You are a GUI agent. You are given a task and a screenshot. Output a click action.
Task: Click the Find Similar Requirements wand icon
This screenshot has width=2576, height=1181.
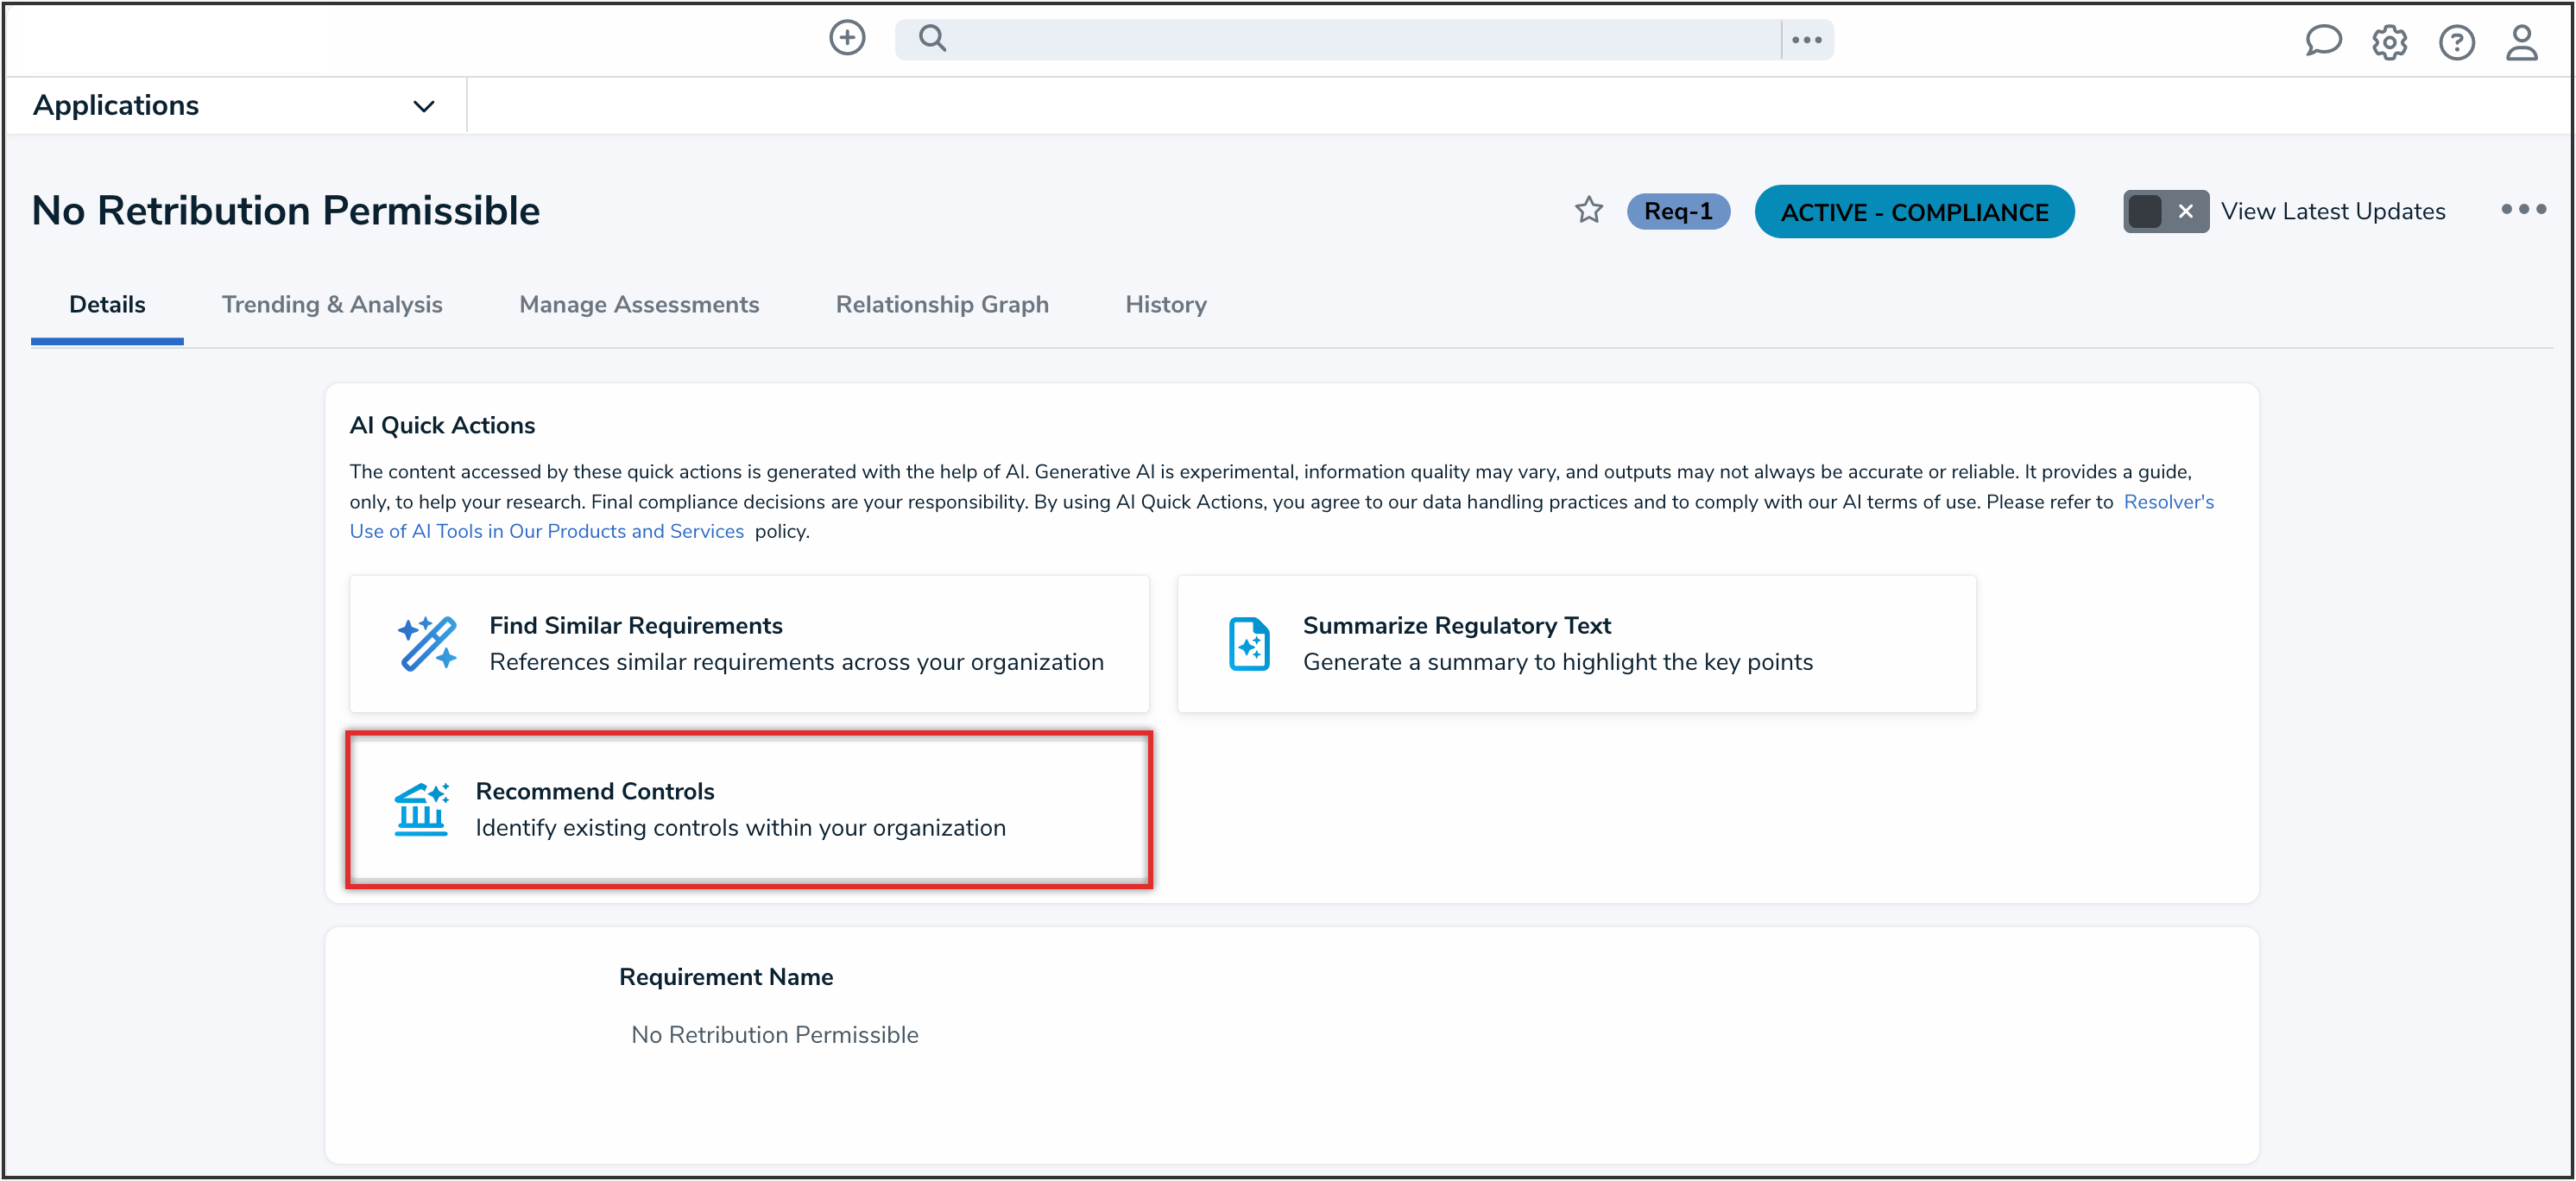(x=427, y=643)
